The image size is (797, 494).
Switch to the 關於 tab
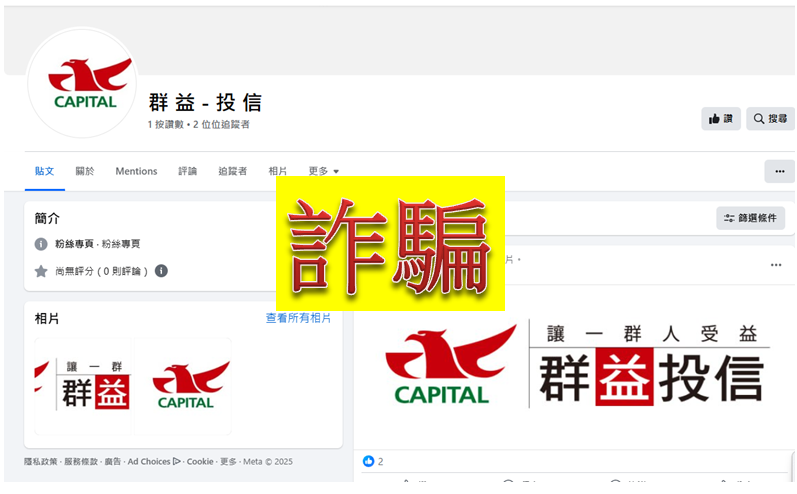85,171
